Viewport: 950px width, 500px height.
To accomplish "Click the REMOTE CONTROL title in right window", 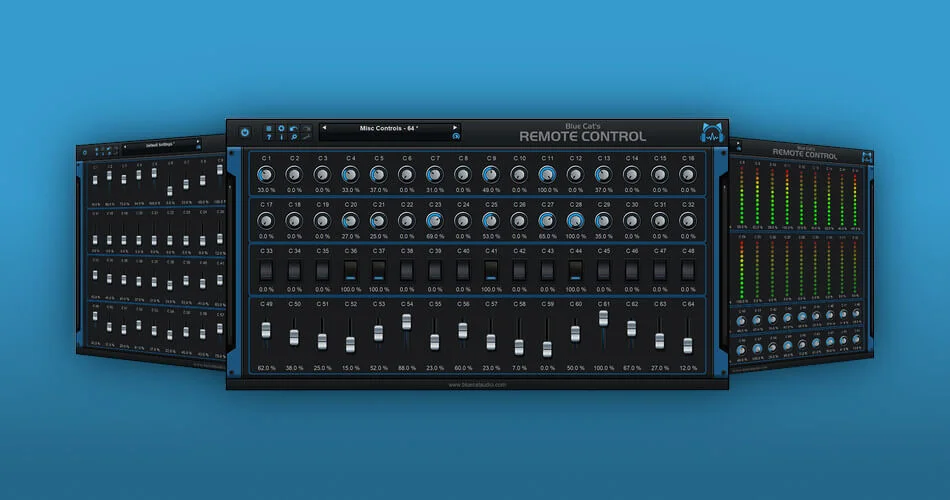I will (805, 154).
